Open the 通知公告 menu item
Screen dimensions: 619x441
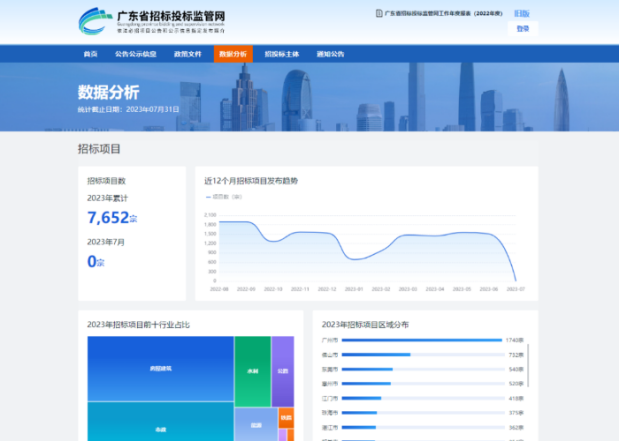[330, 54]
